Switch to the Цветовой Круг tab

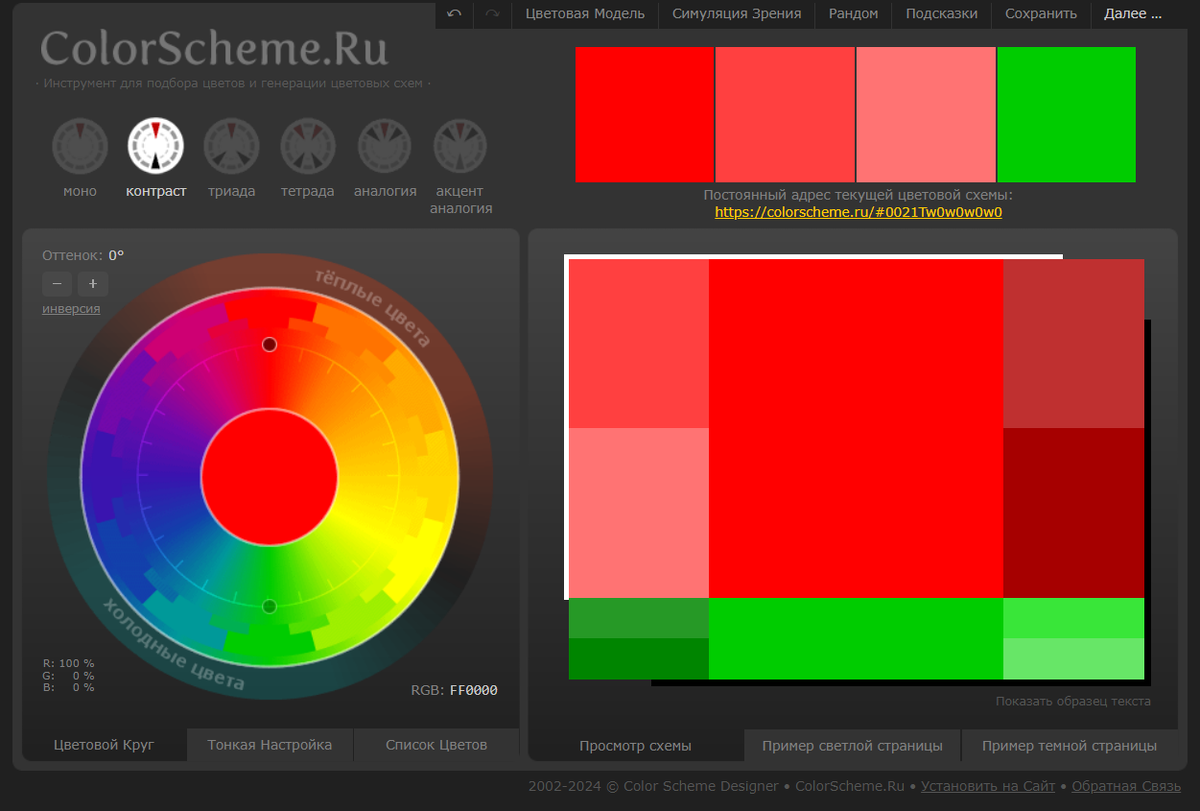pos(104,745)
